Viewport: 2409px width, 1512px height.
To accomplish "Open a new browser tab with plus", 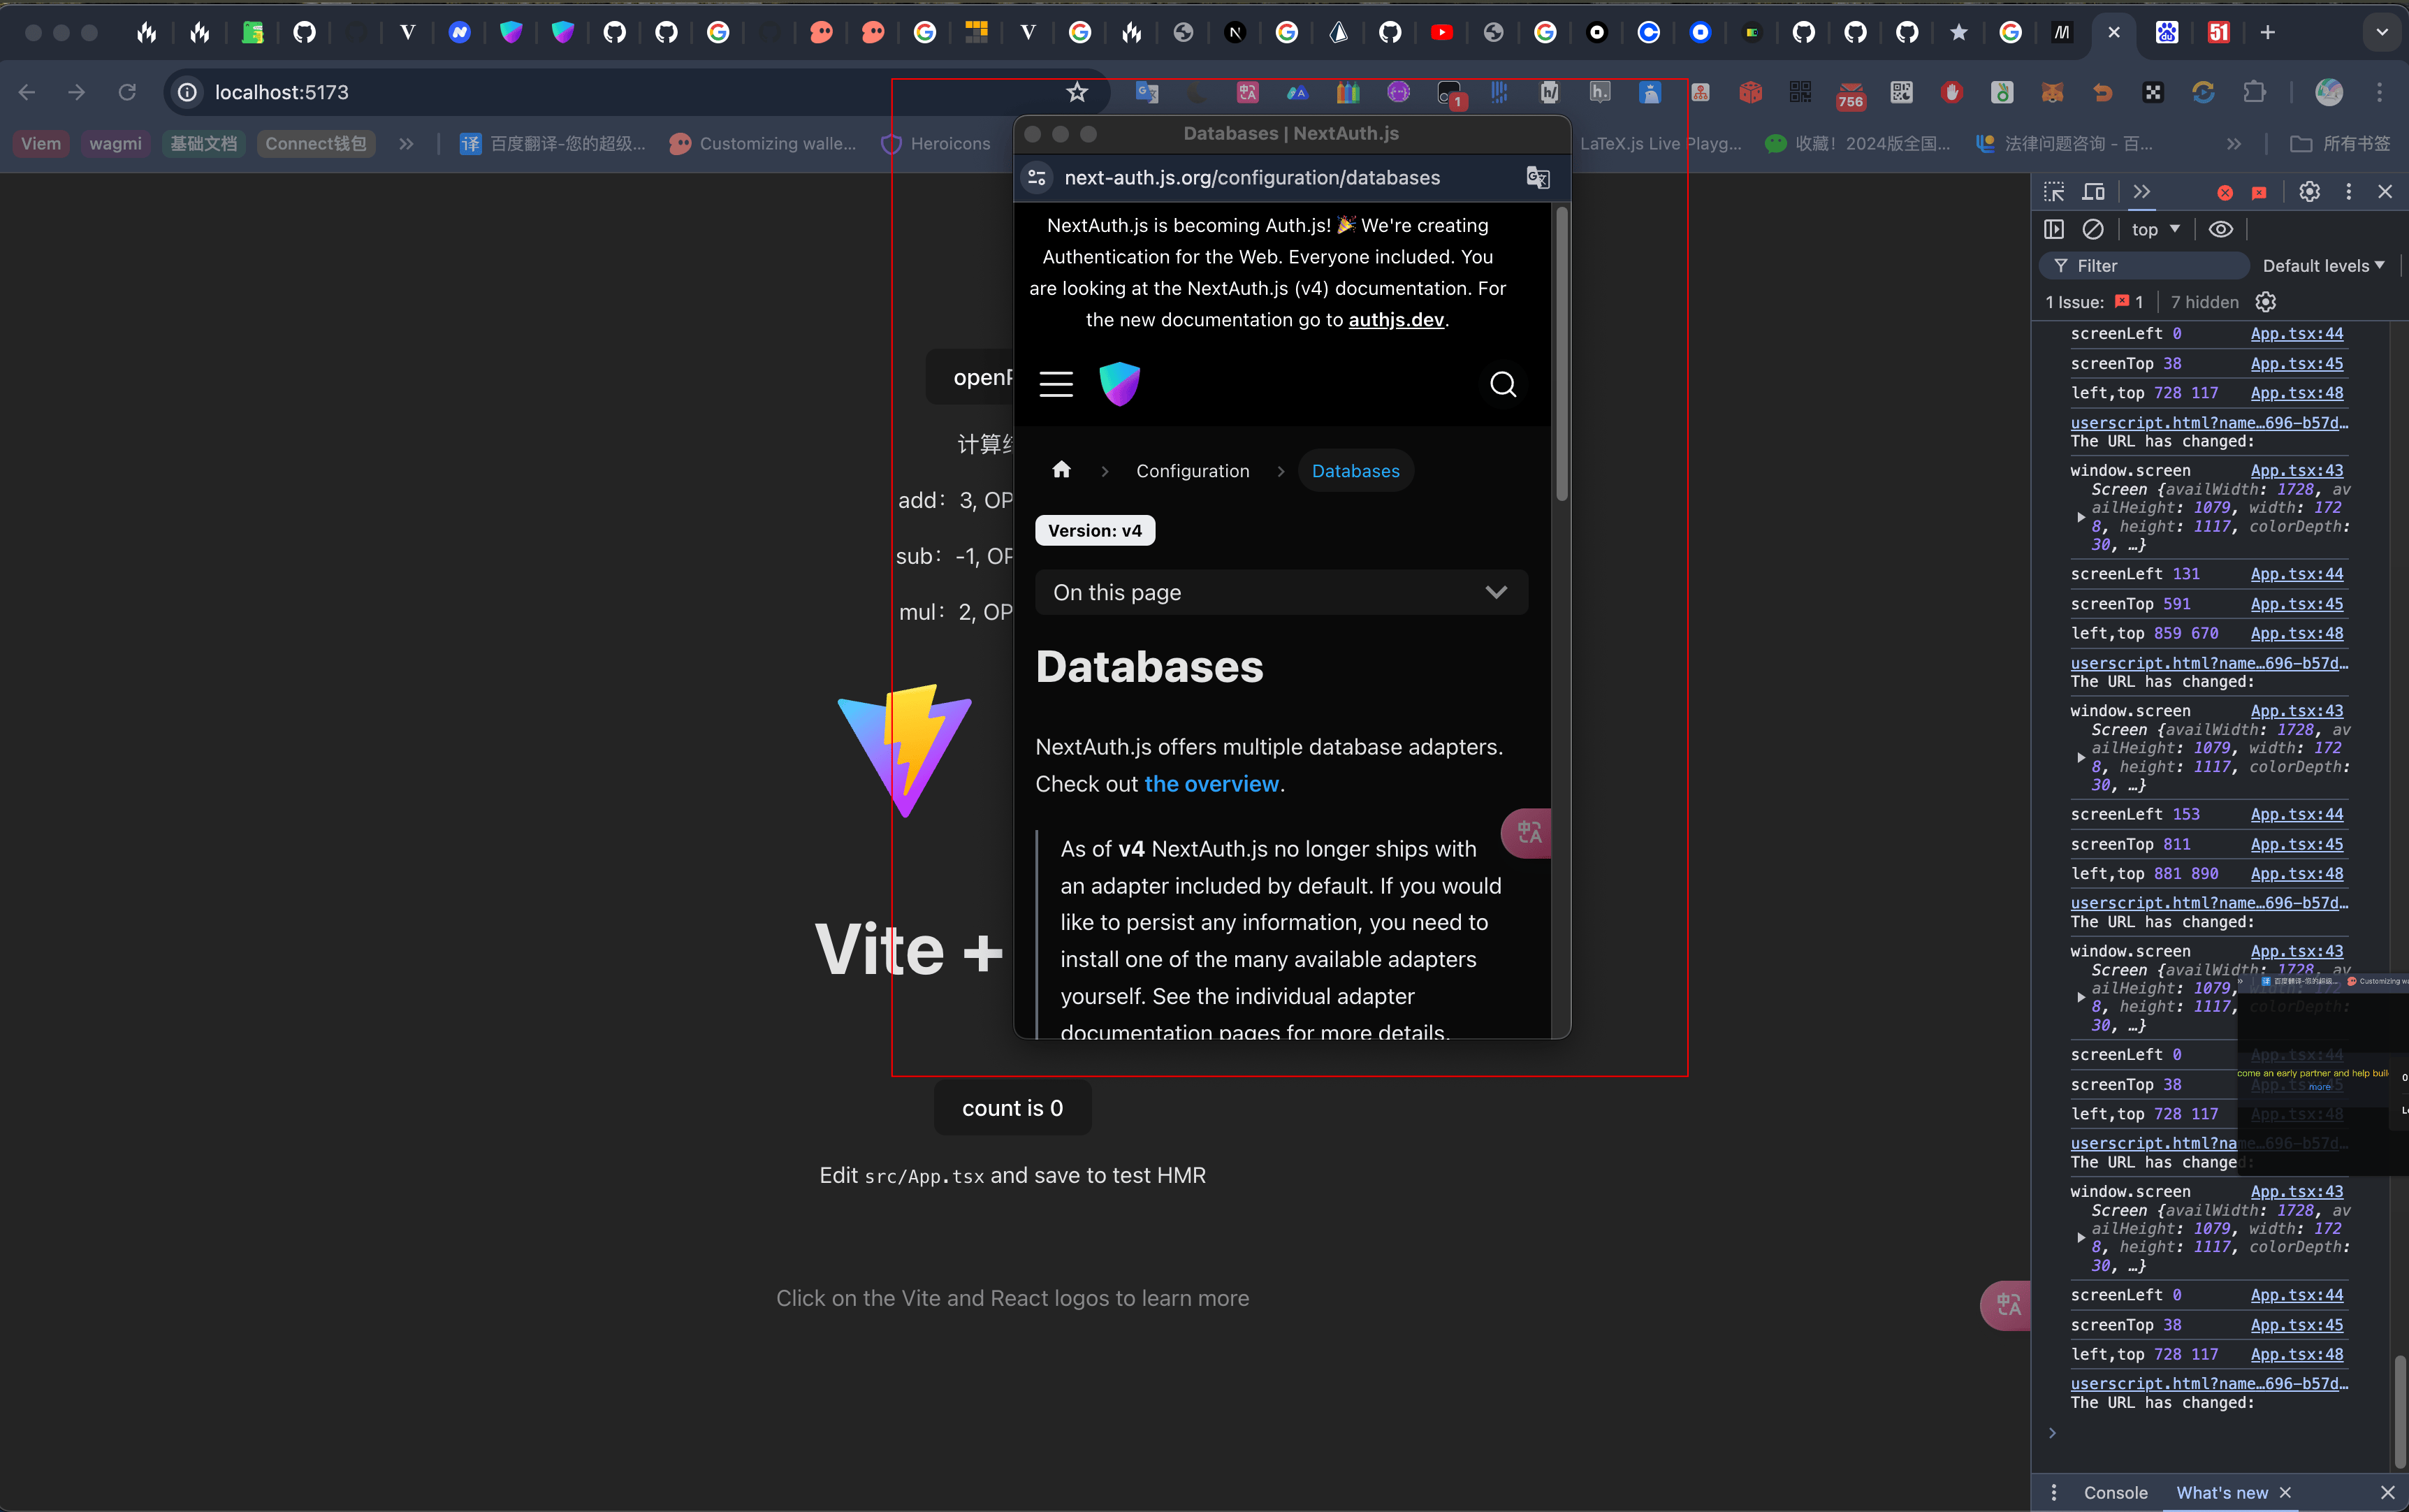I will 2267,33.
